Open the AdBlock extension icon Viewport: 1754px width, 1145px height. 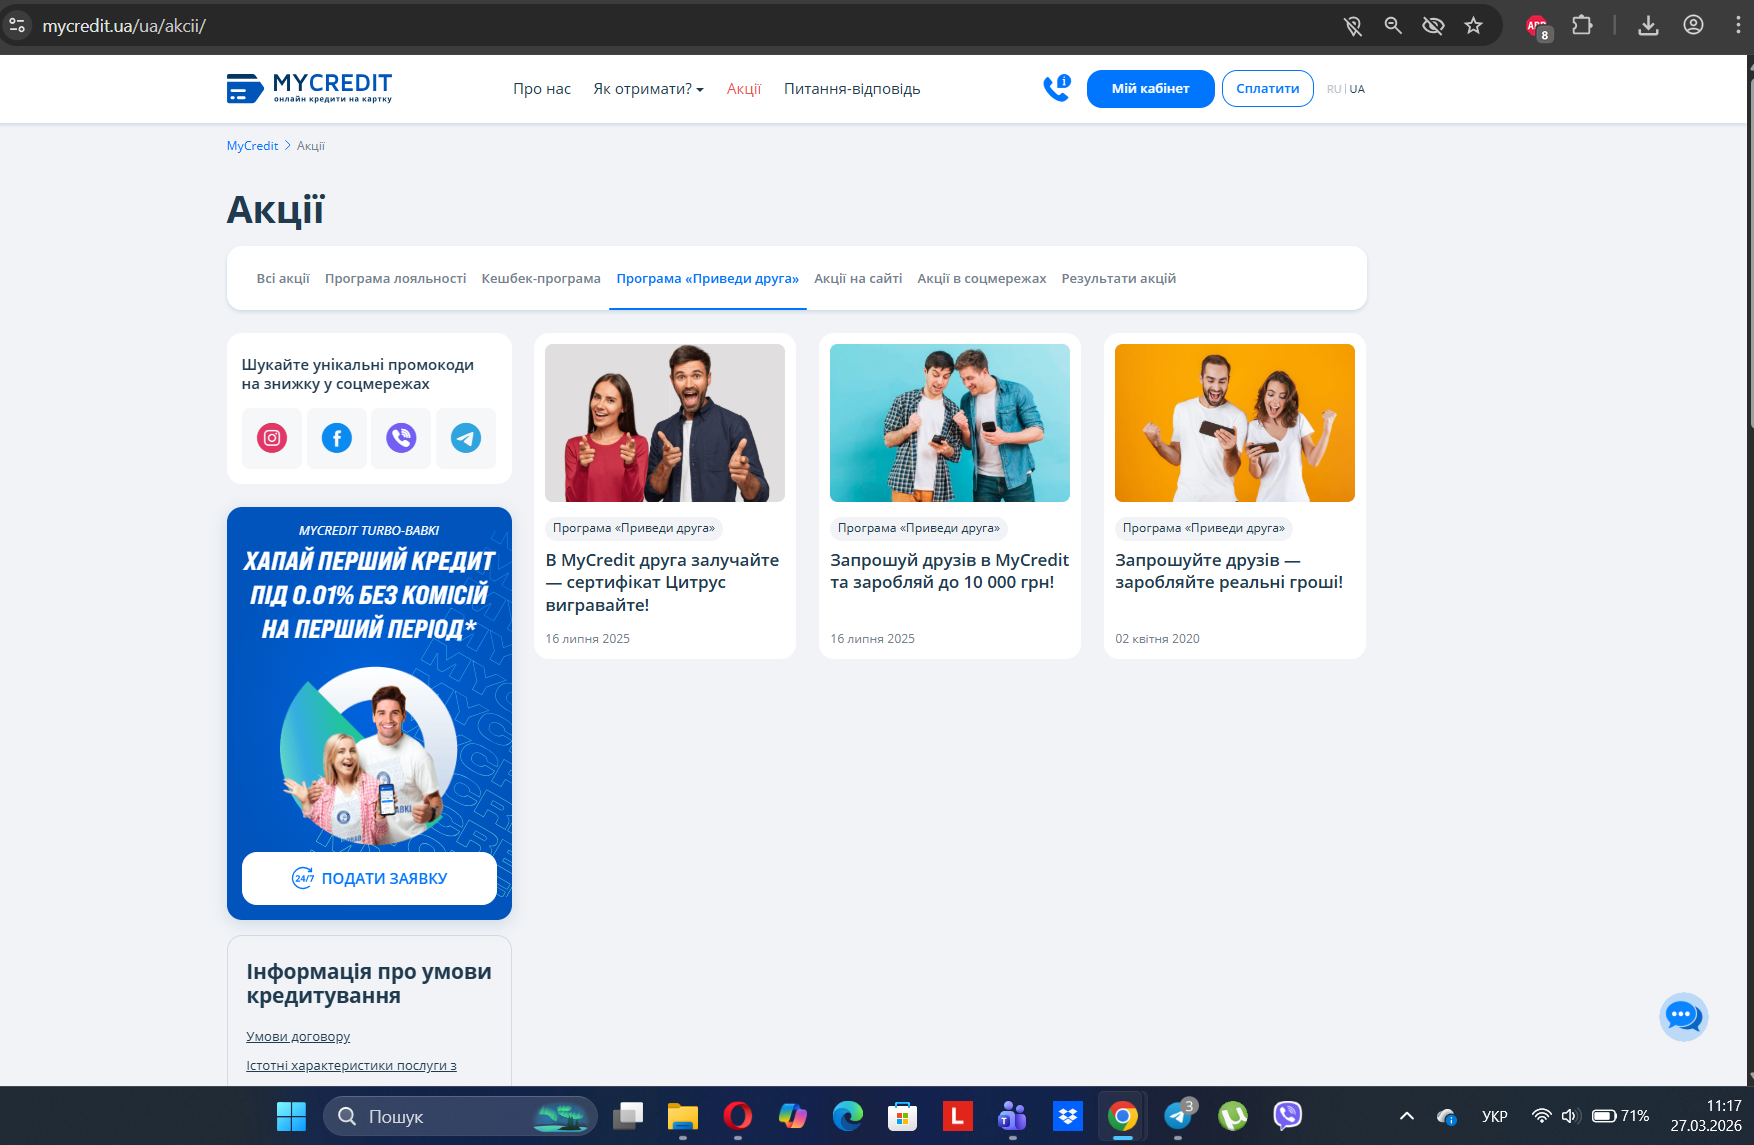[x=1538, y=27]
